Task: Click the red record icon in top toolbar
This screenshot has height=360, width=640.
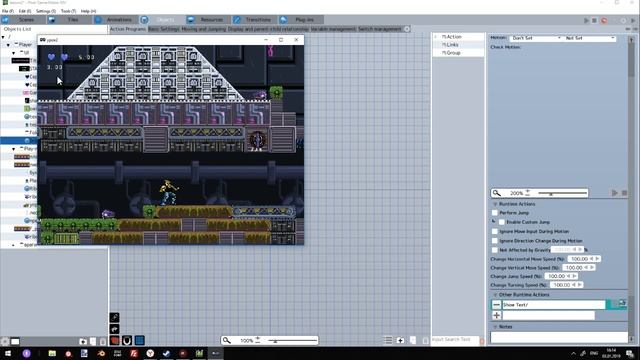Action: (604, 20)
